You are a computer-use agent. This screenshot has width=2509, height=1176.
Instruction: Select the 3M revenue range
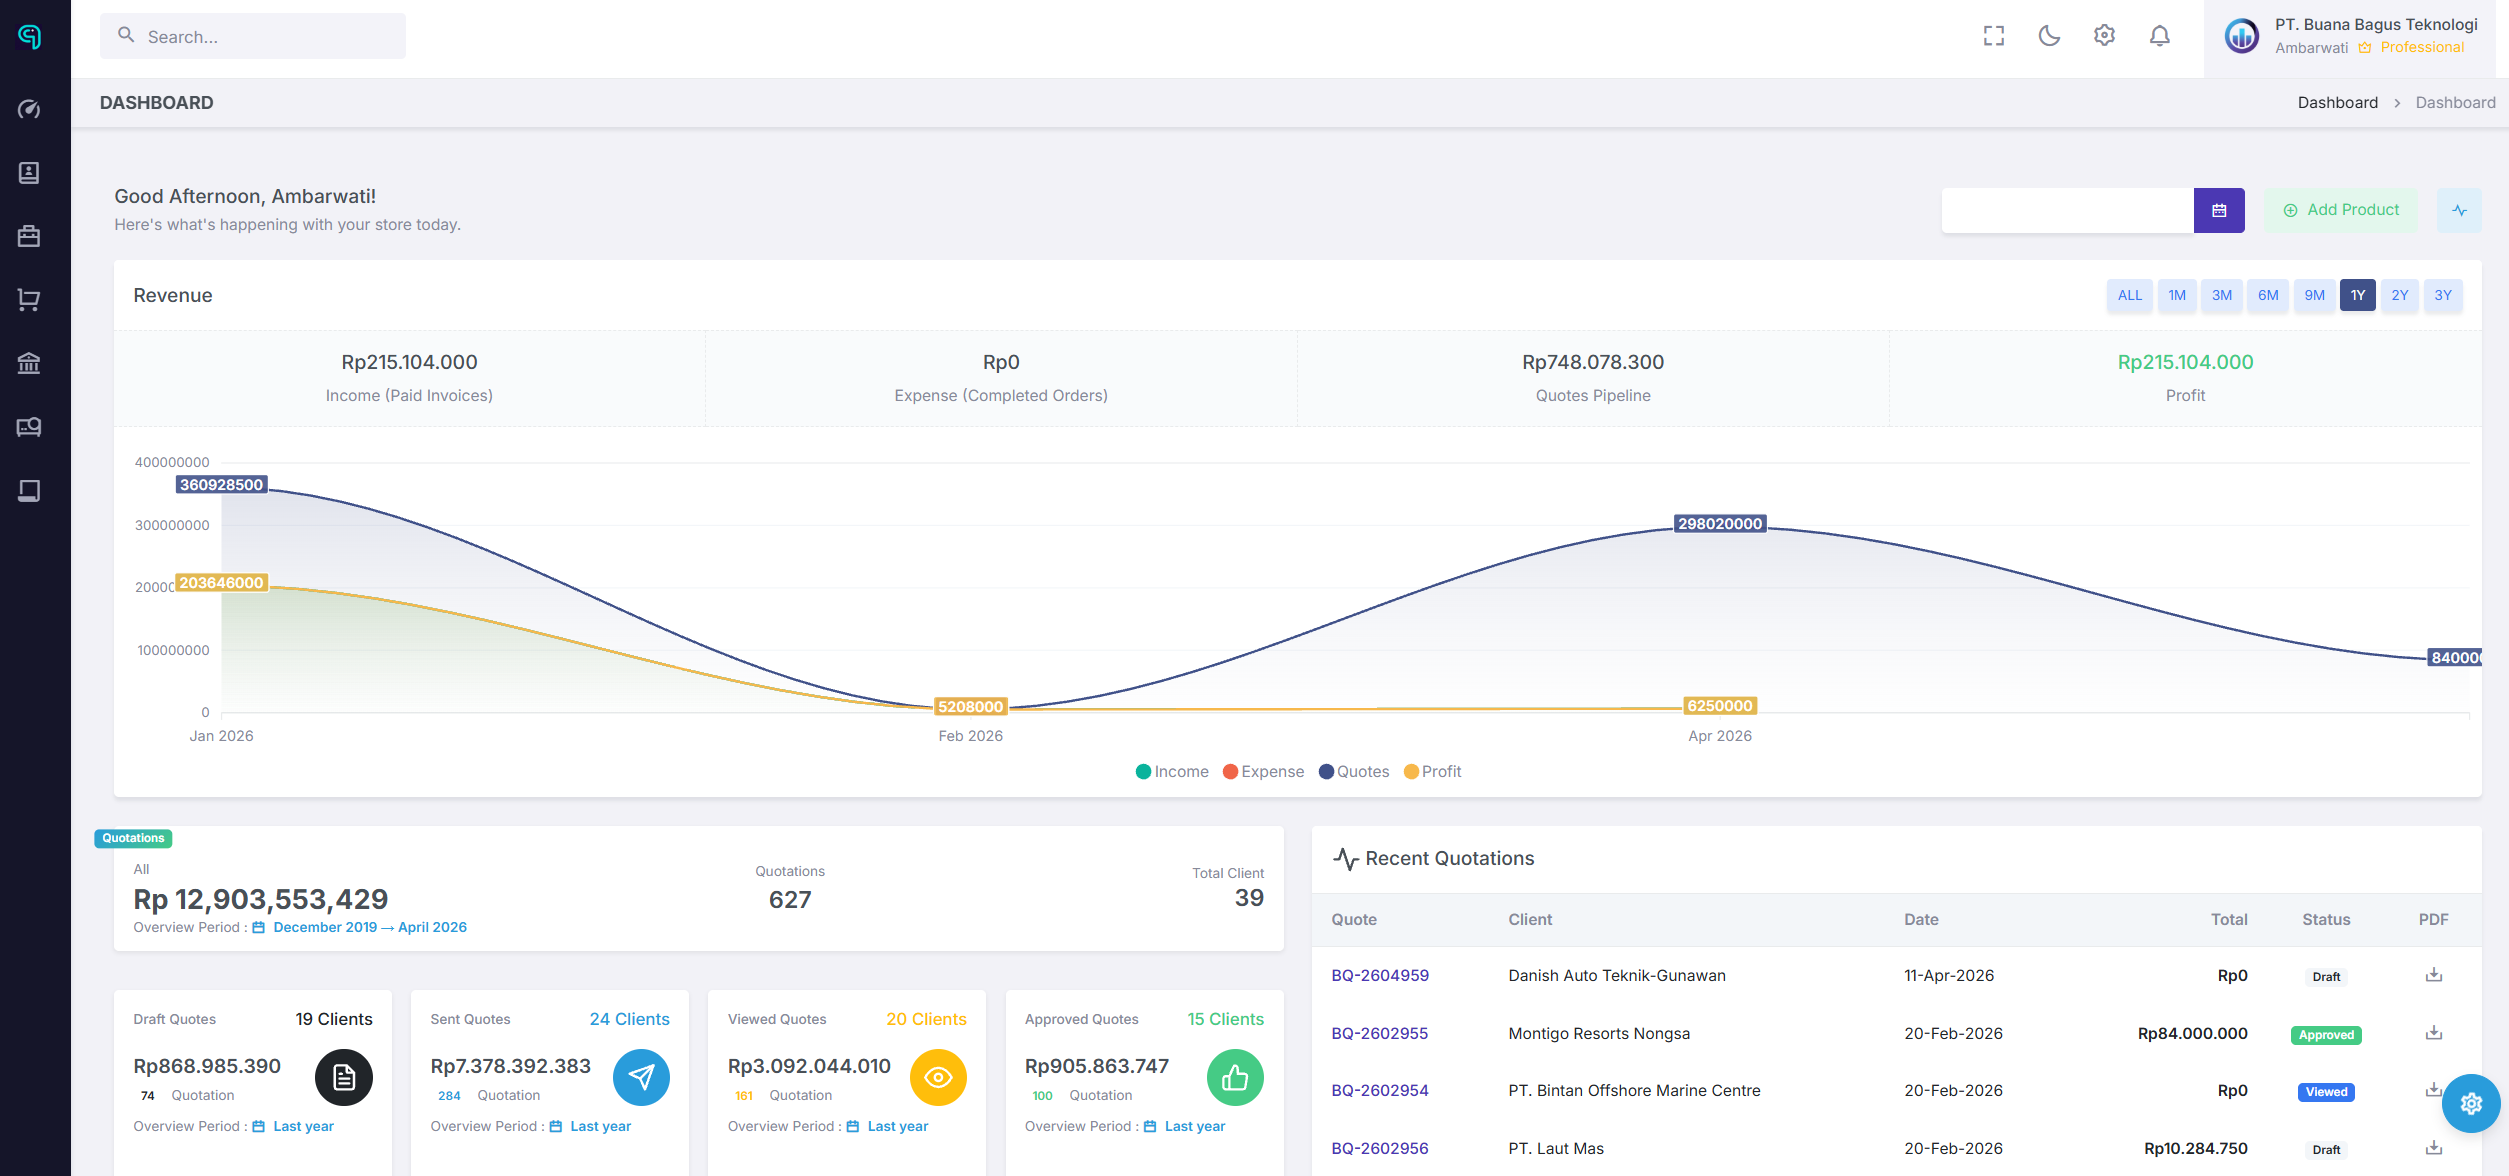pyautogui.click(x=2222, y=295)
